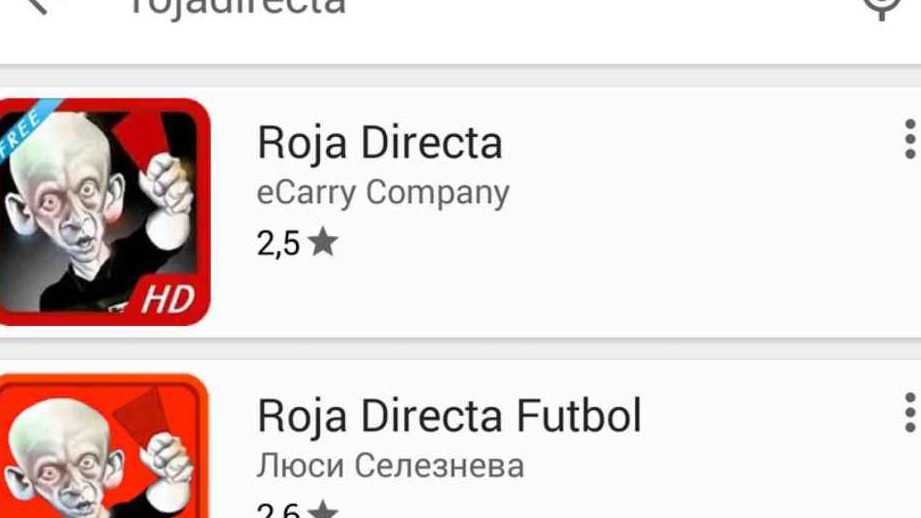Tap the star icon beside 2,5

(322, 243)
